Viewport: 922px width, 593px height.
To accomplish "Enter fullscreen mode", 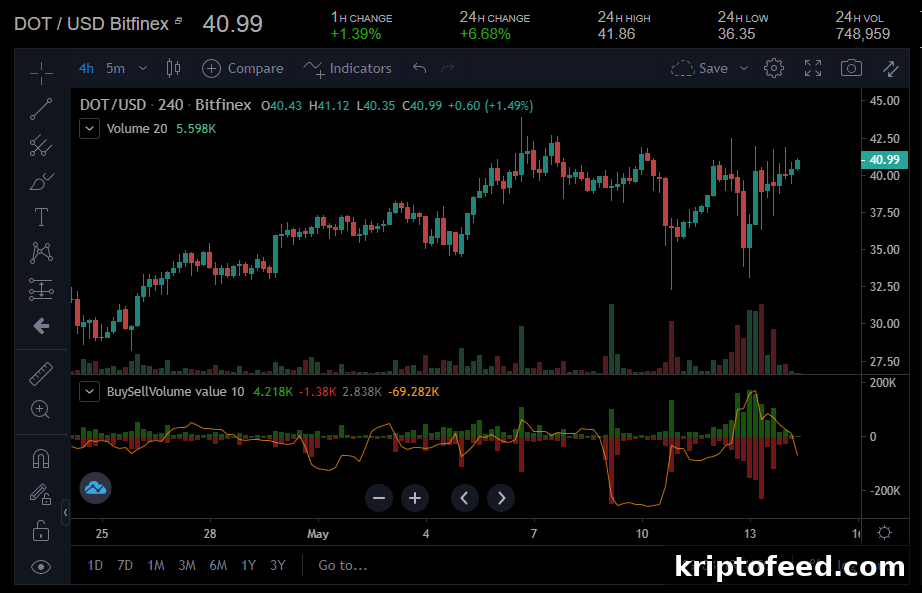I will pyautogui.click(x=813, y=68).
